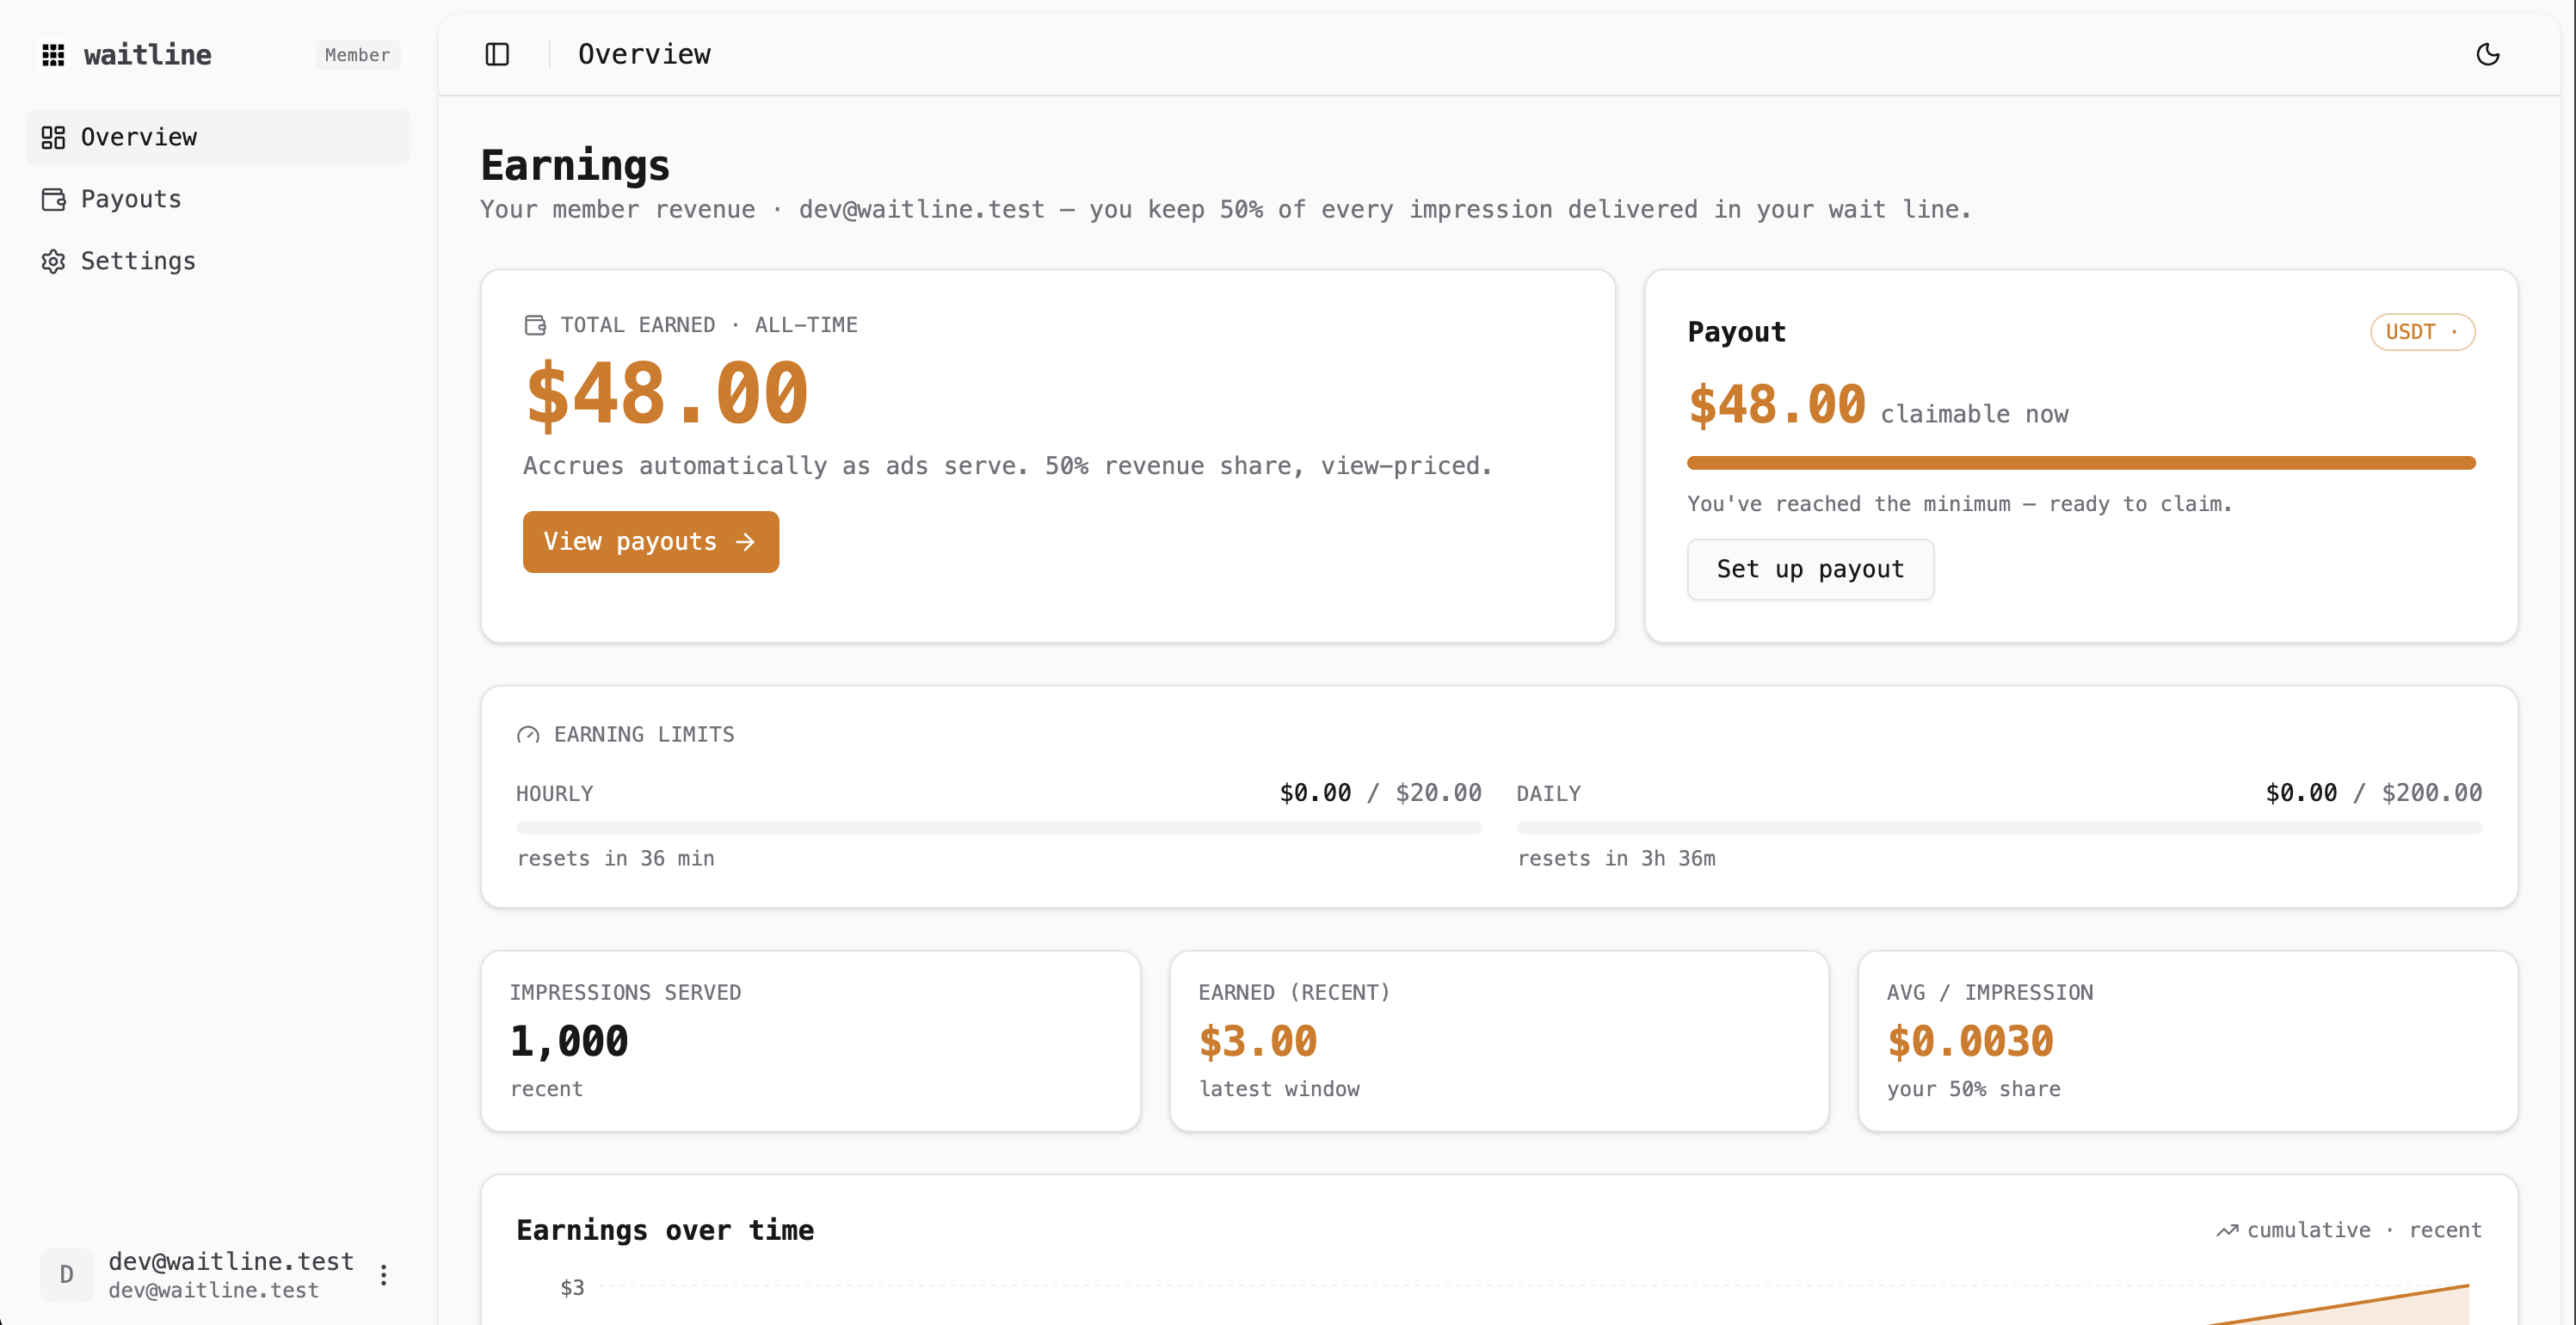Click the $3.00 earned recent value
The width and height of the screenshot is (2576, 1325).
coord(1258,1042)
